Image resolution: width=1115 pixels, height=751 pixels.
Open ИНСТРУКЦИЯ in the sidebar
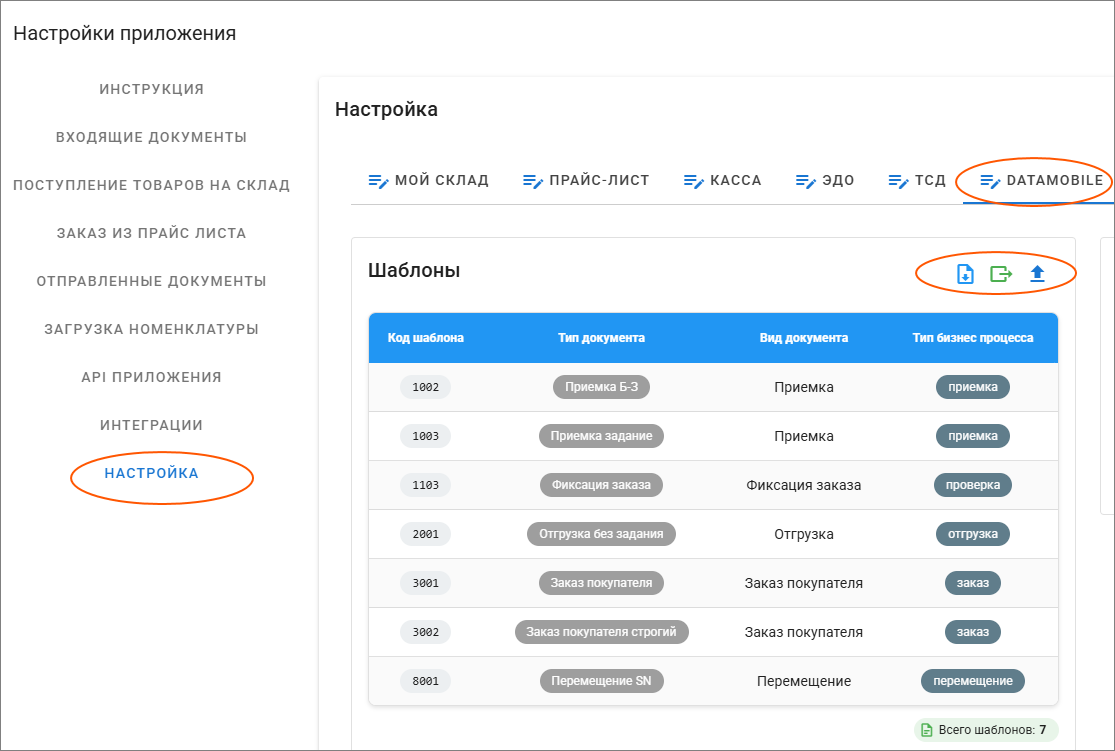(151, 89)
